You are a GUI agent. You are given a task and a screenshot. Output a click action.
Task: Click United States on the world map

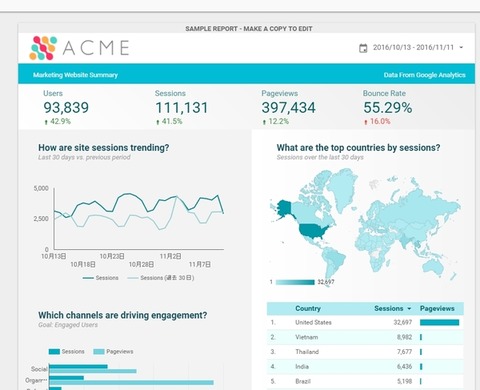[x=313, y=231]
